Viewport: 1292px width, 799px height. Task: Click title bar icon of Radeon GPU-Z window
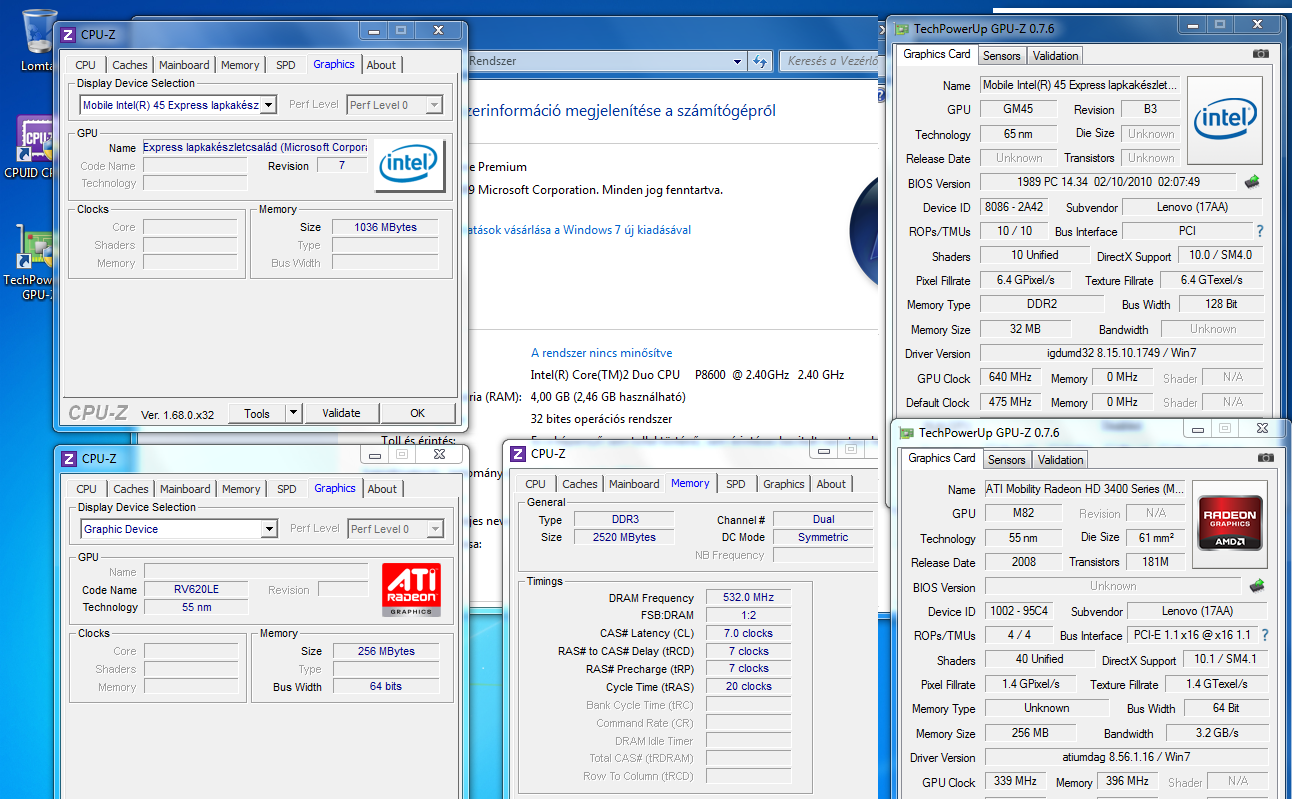pos(906,433)
